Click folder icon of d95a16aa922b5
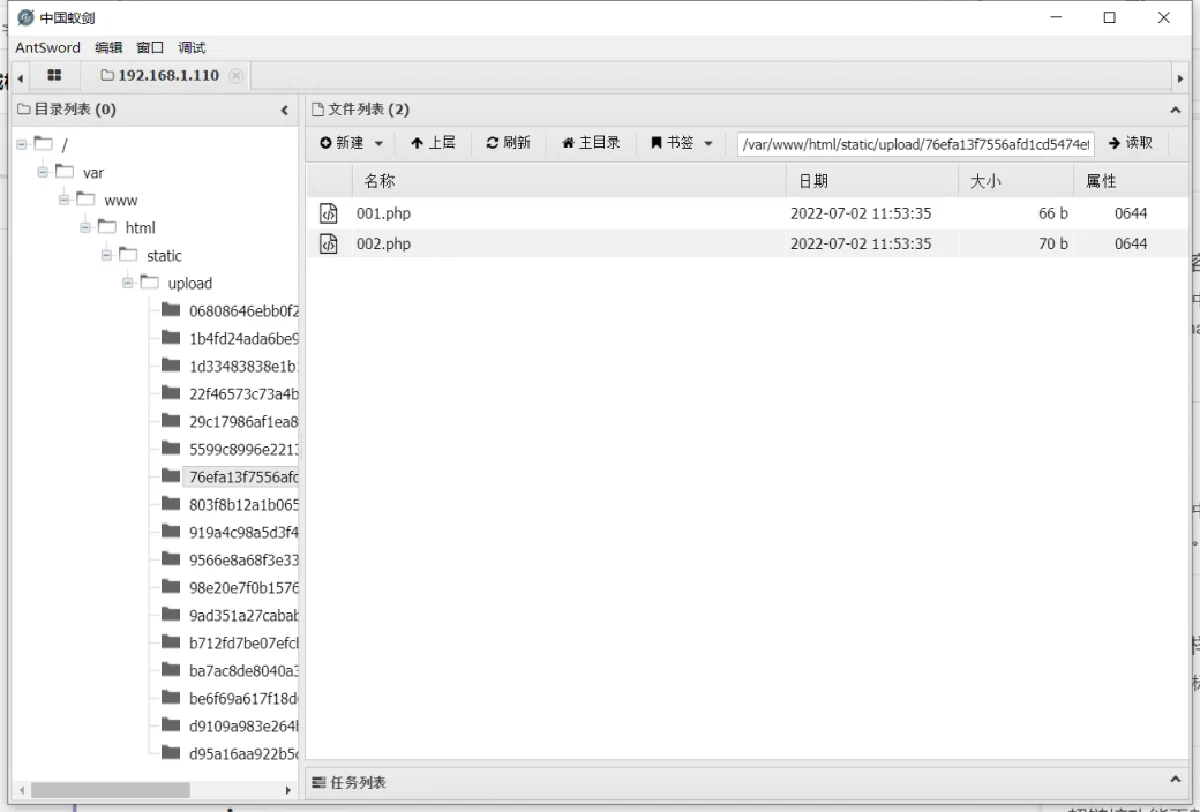 tap(171, 752)
